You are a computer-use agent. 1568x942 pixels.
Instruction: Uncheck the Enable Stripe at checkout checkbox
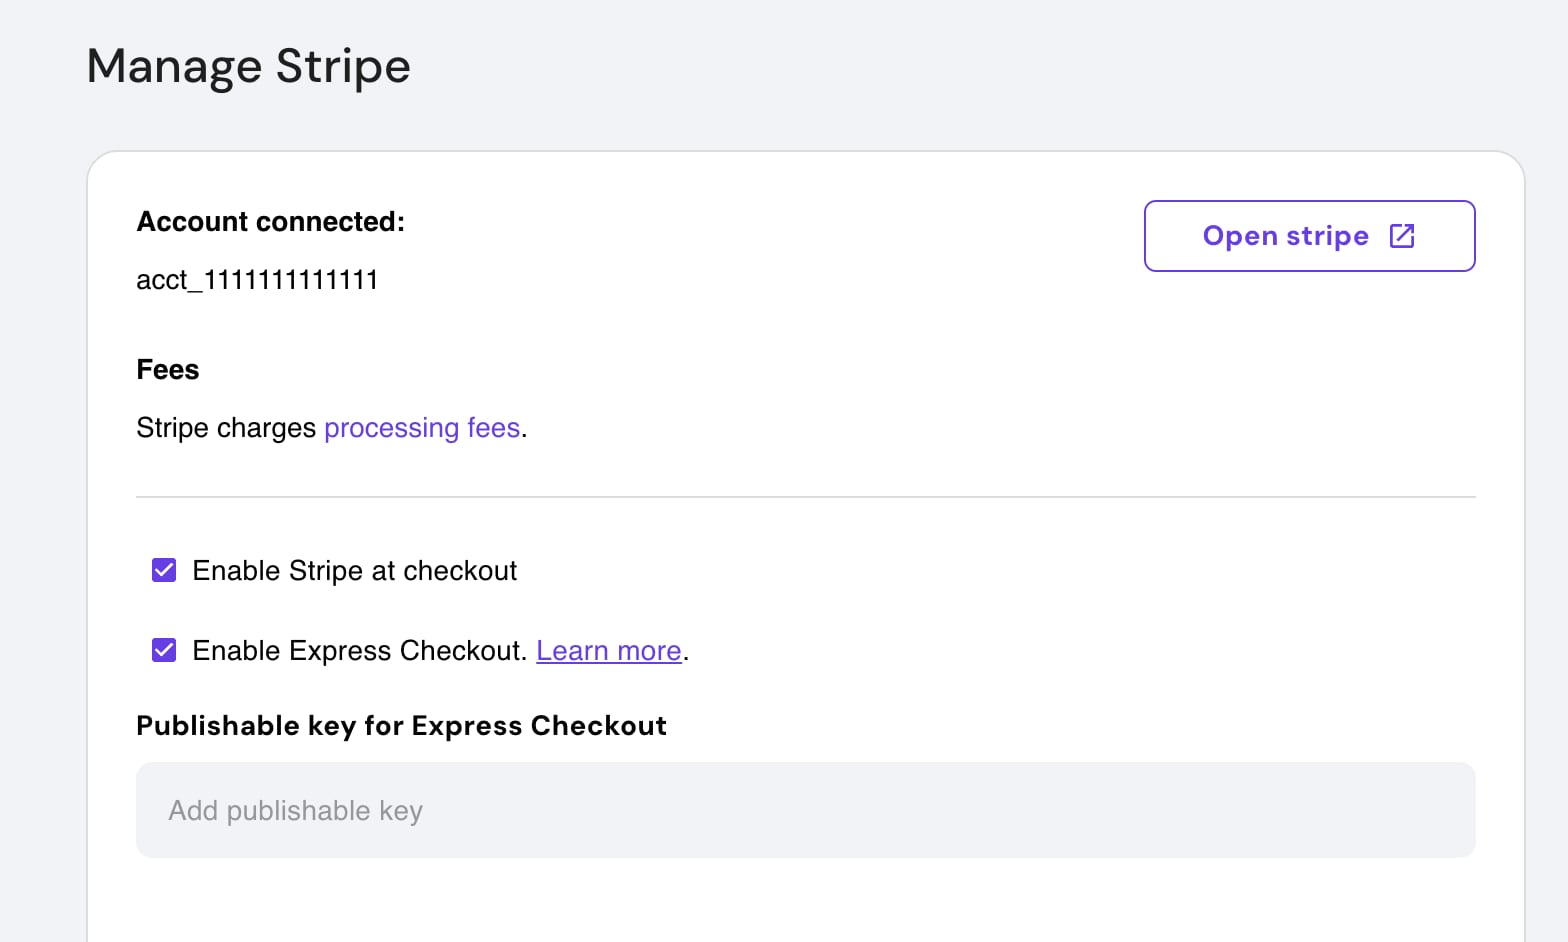click(x=164, y=570)
